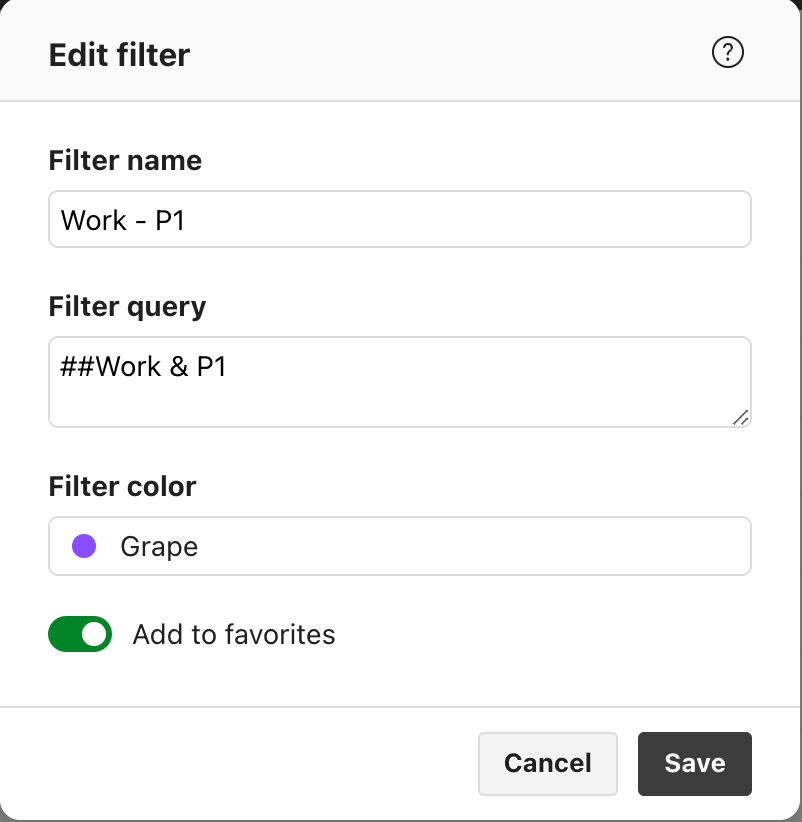Click the Save button in the footer
This screenshot has height=822, width=802.
tap(694, 763)
